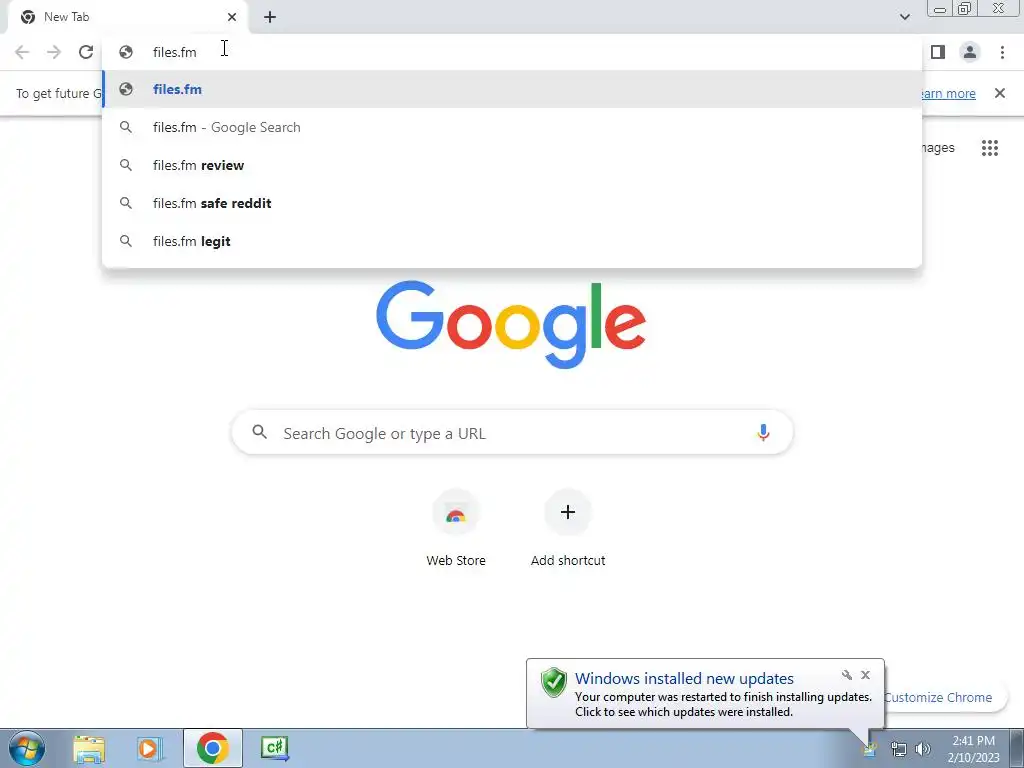
Task: Click into the address bar text files.fm
Action: [x=174, y=52]
